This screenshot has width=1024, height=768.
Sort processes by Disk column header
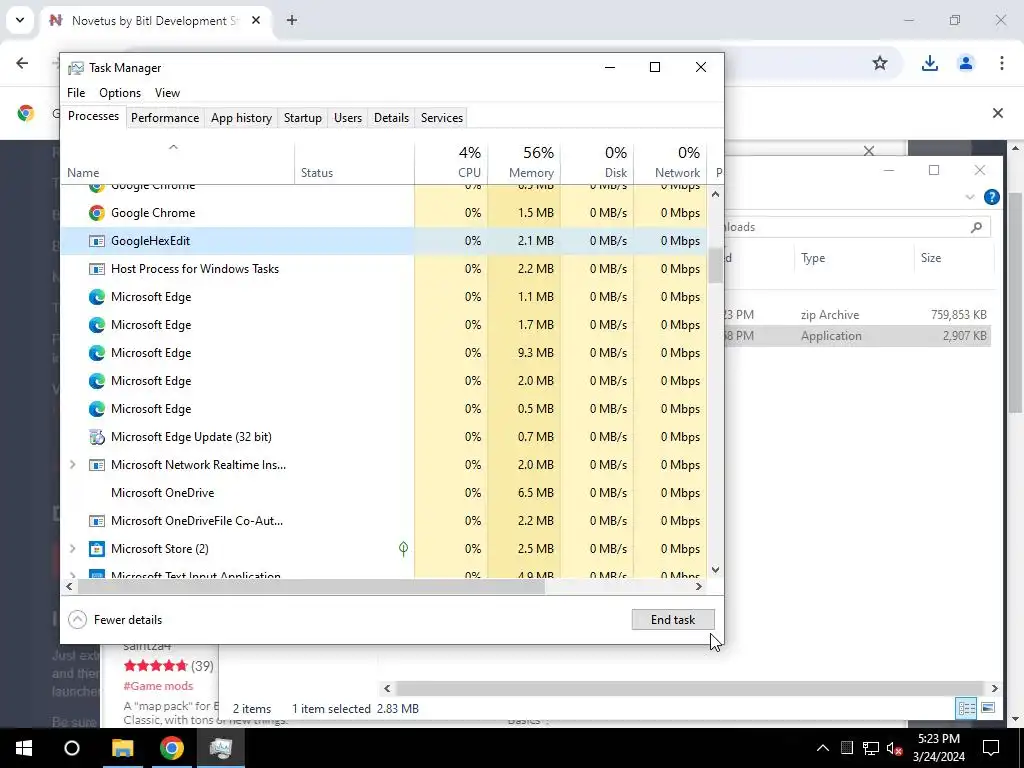597,162
